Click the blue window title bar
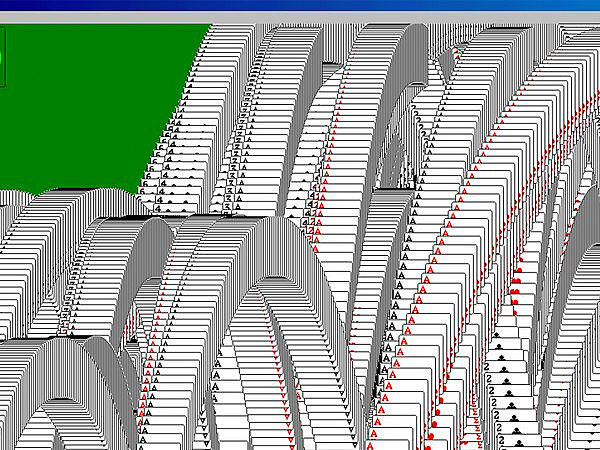600x450 pixels. [x=300, y=5]
